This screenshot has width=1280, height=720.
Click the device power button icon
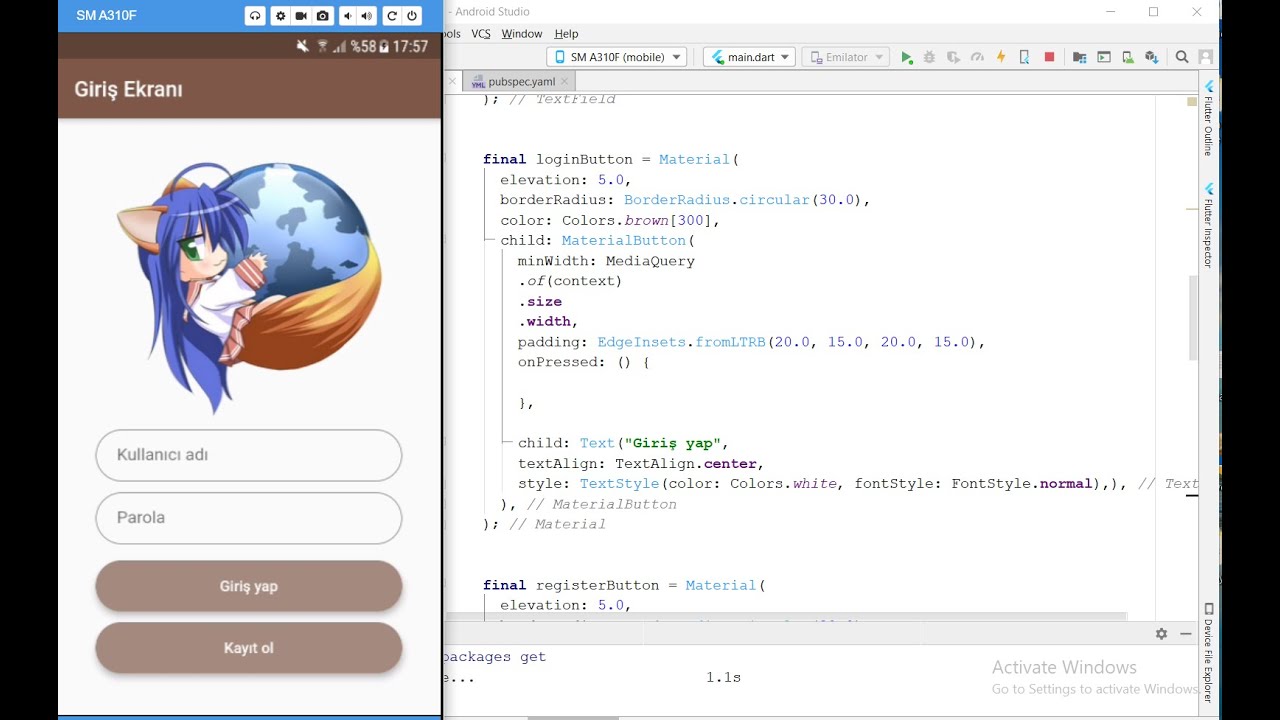click(x=412, y=16)
